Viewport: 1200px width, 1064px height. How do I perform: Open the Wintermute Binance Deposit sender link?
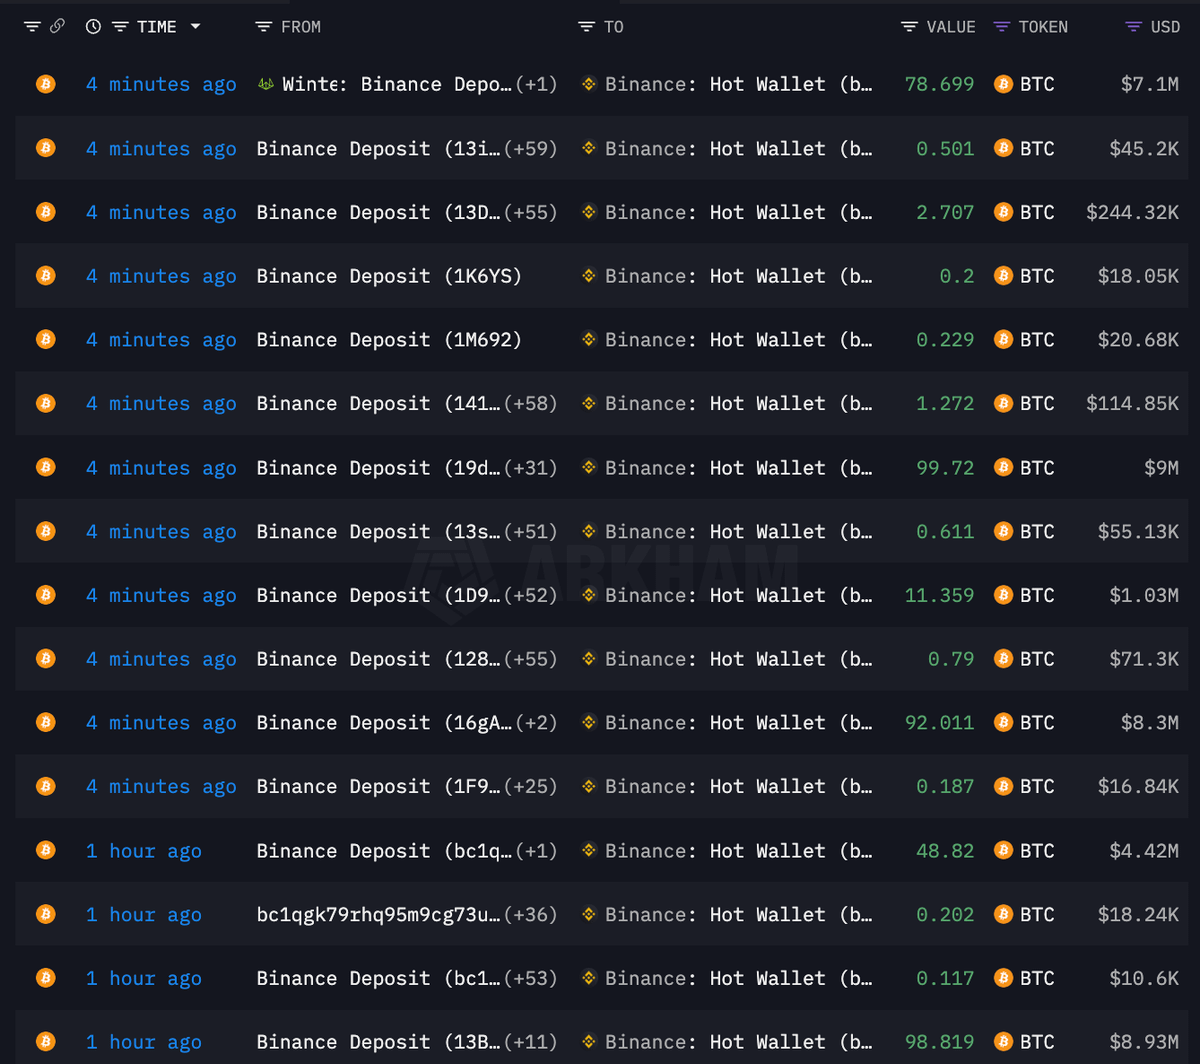(397, 84)
